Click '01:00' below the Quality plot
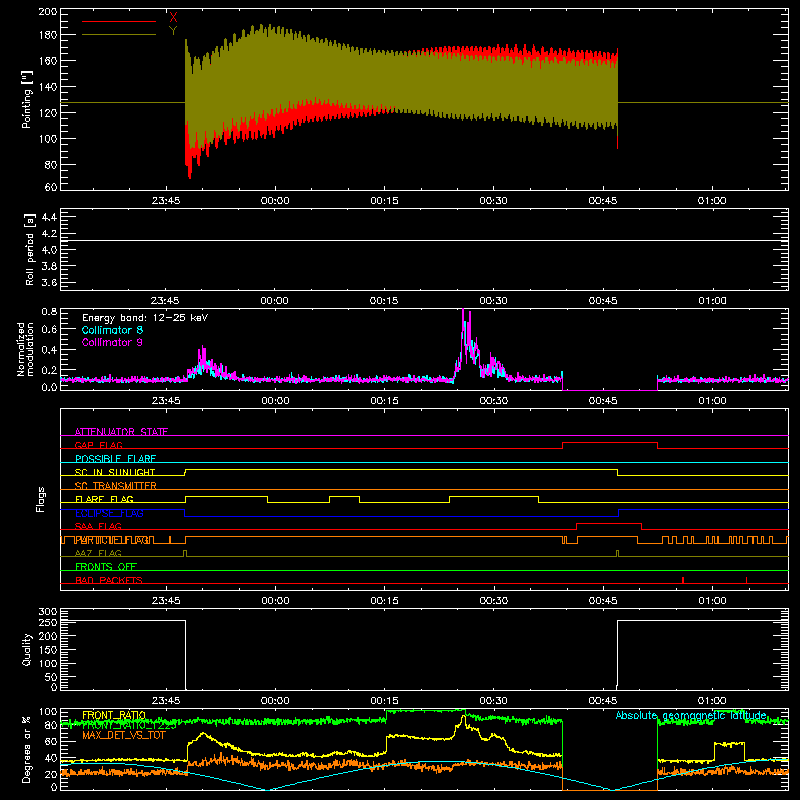Screen dimensions: 800x800 (x=712, y=701)
